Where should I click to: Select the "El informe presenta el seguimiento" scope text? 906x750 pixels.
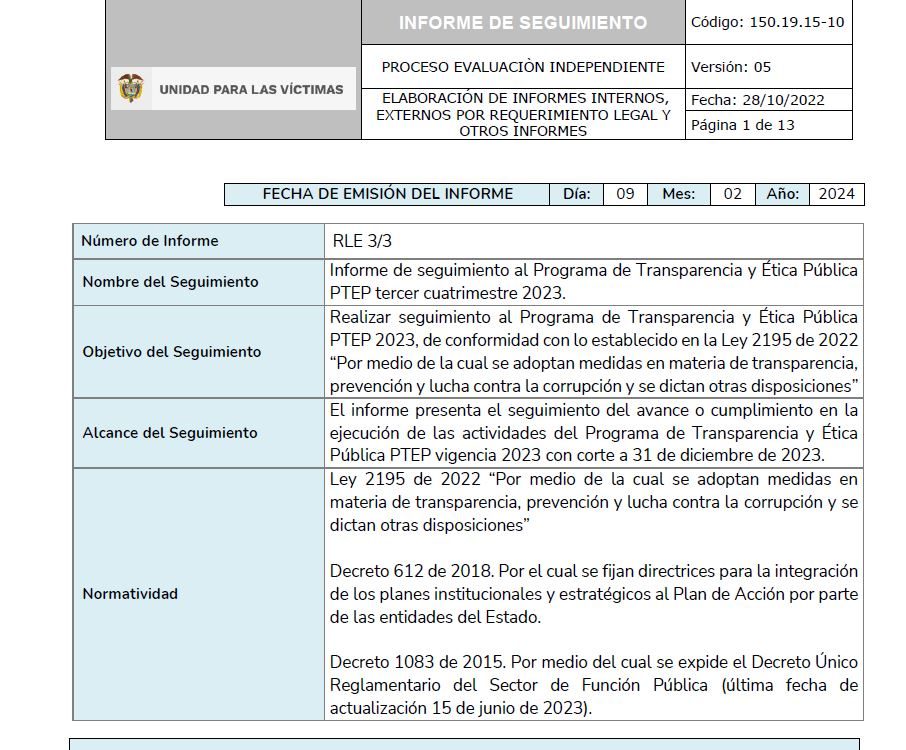(x=593, y=433)
